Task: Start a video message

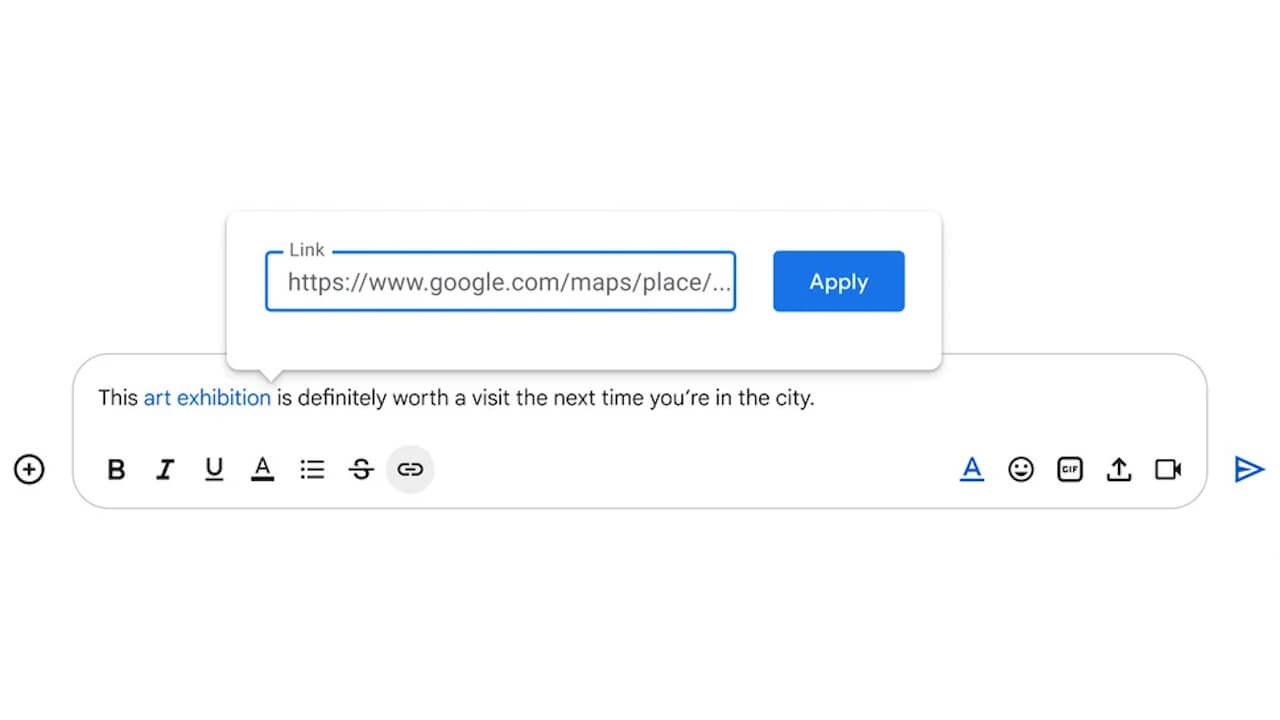Action: 1167,469
